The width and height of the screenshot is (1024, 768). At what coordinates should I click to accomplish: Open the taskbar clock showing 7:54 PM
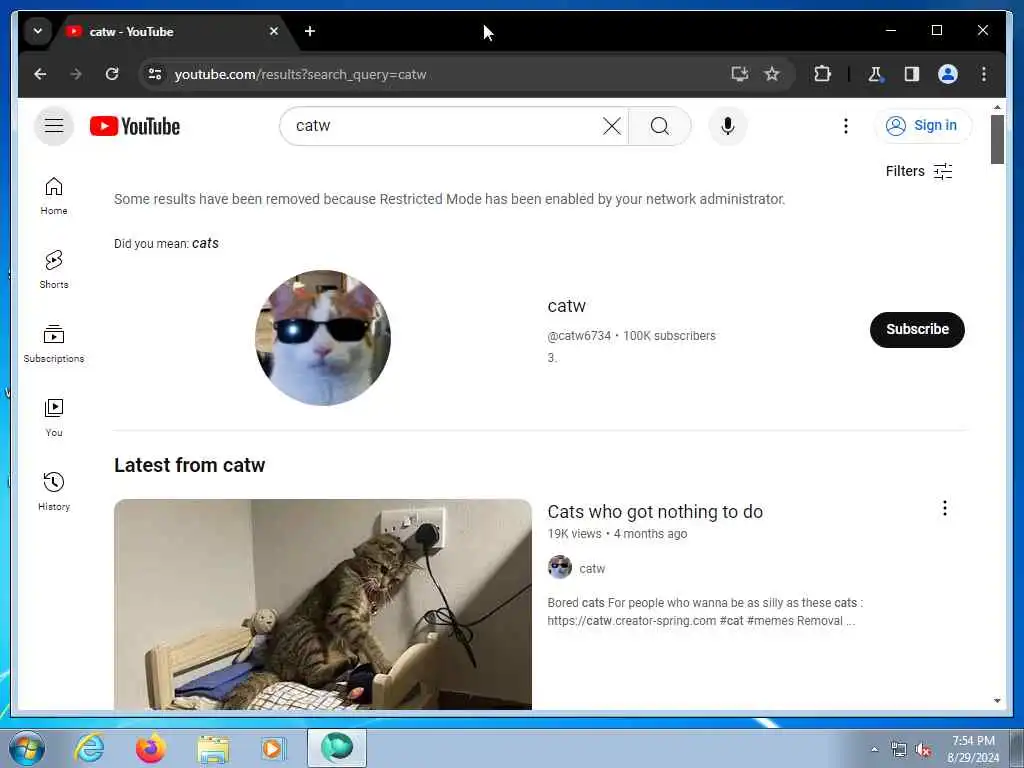coord(973,749)
